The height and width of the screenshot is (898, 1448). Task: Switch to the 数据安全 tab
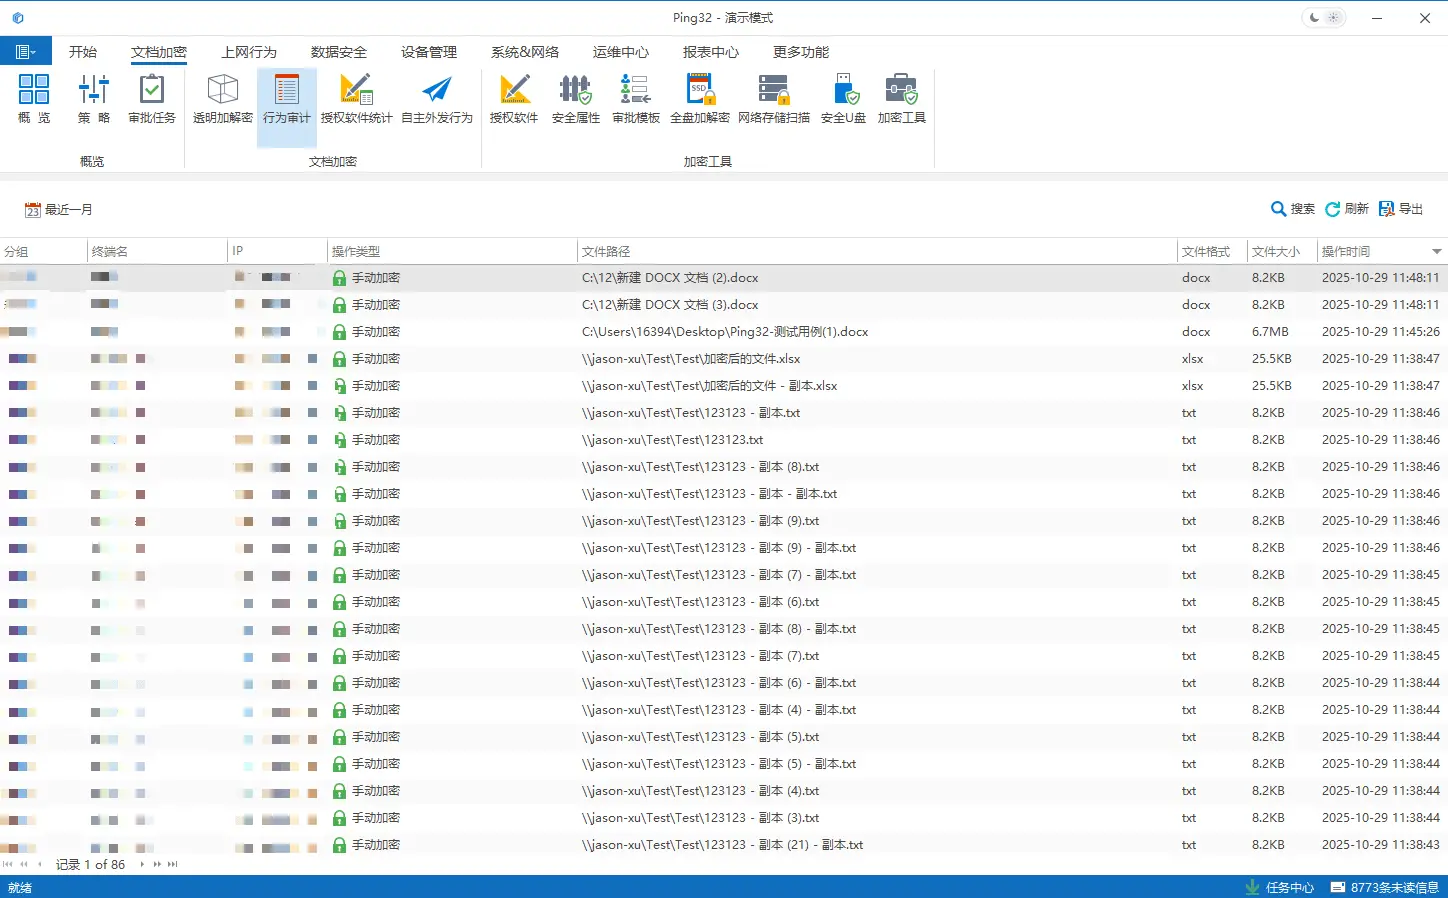pyautogui.click(x=339, y=52)
